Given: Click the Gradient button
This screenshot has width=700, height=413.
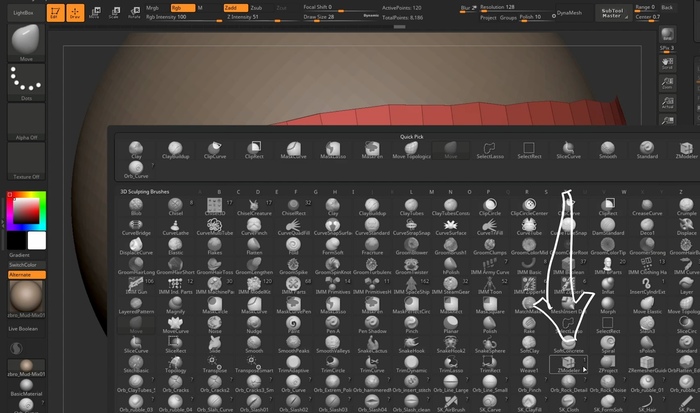Looking at the screenshot, I should tap(20, 255).
